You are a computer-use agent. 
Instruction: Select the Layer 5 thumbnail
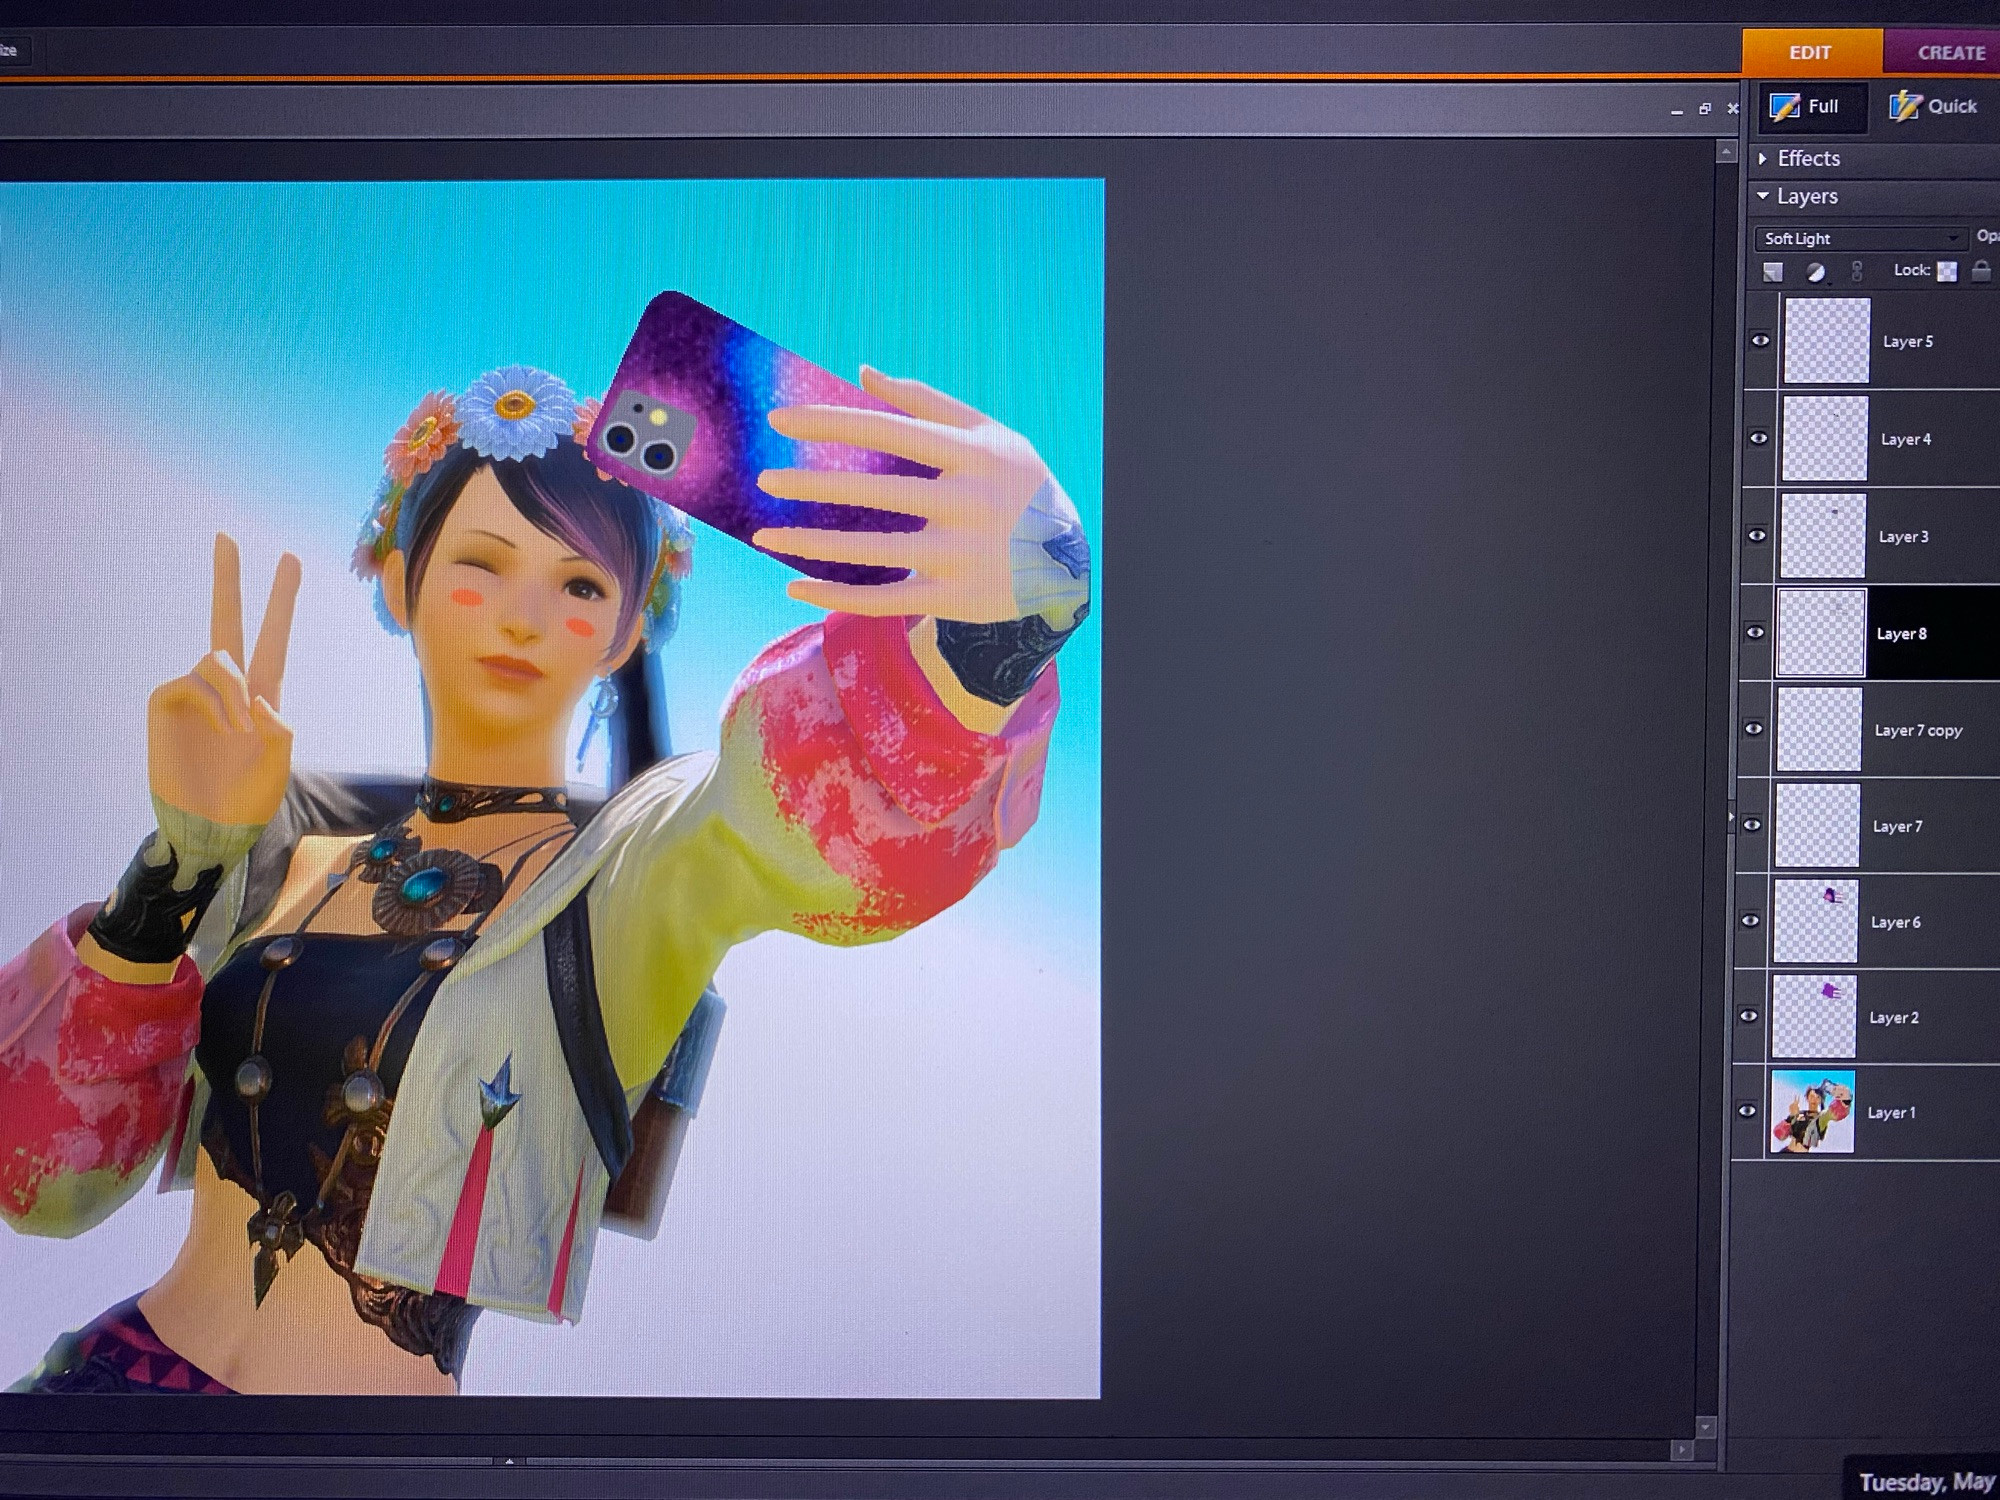tap(1827, 340)
